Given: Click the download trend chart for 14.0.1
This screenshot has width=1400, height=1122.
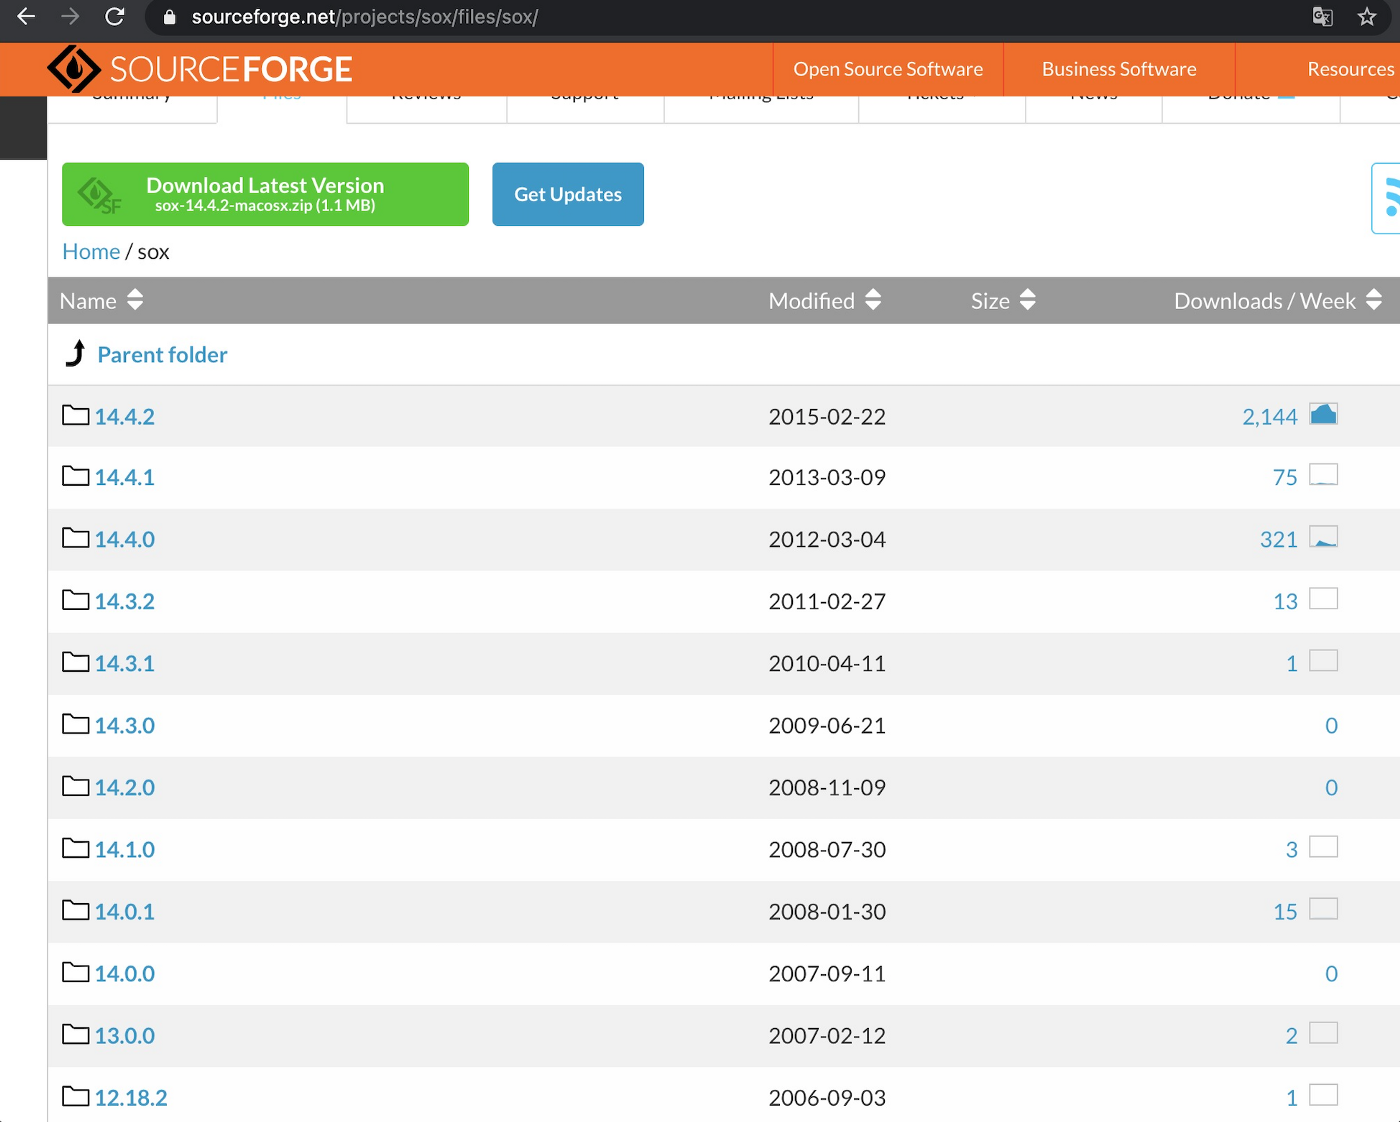Looking at the screenshot, I should click(1324, 909).
